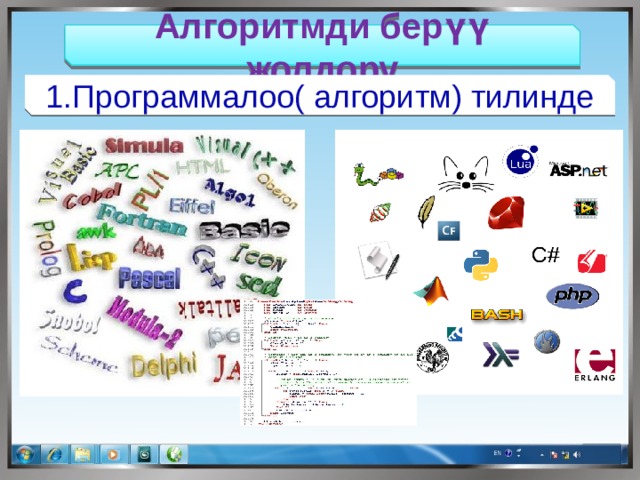Click the striped seashell logo

pos(380,213)
